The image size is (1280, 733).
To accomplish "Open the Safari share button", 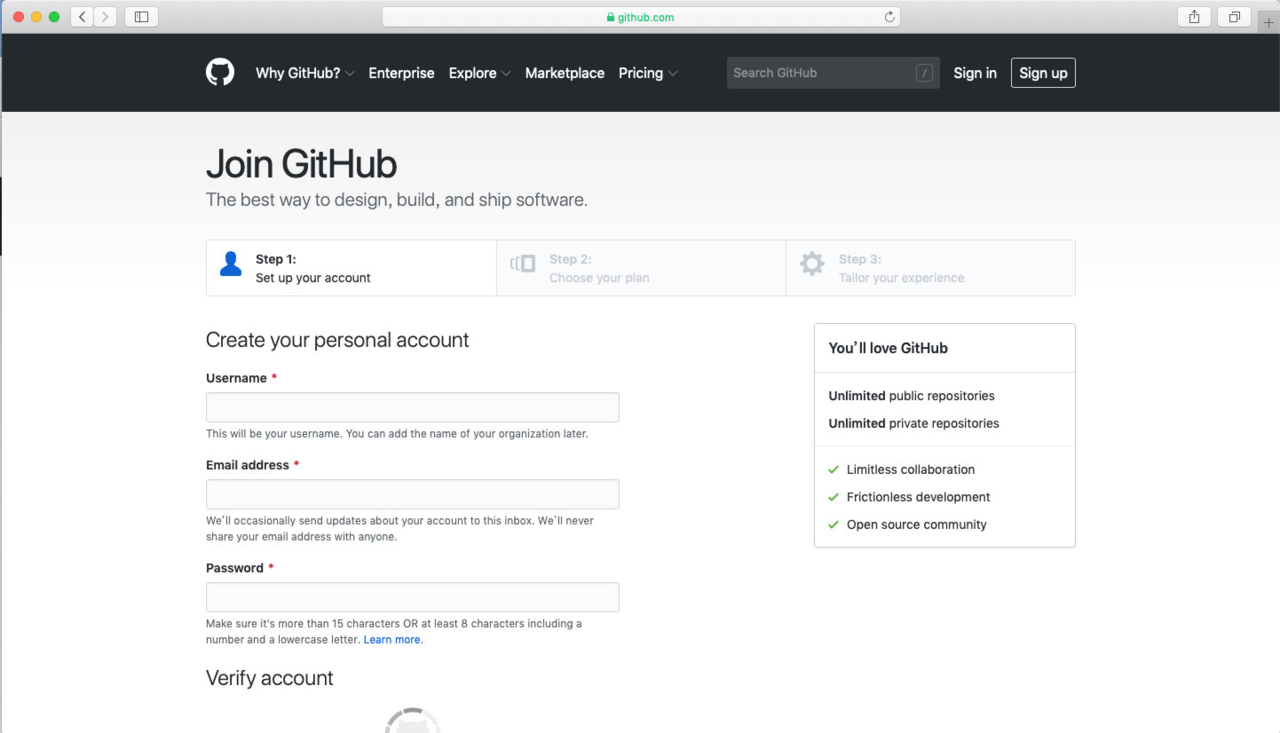I will pyautogui.click(x=1194, y=17).
